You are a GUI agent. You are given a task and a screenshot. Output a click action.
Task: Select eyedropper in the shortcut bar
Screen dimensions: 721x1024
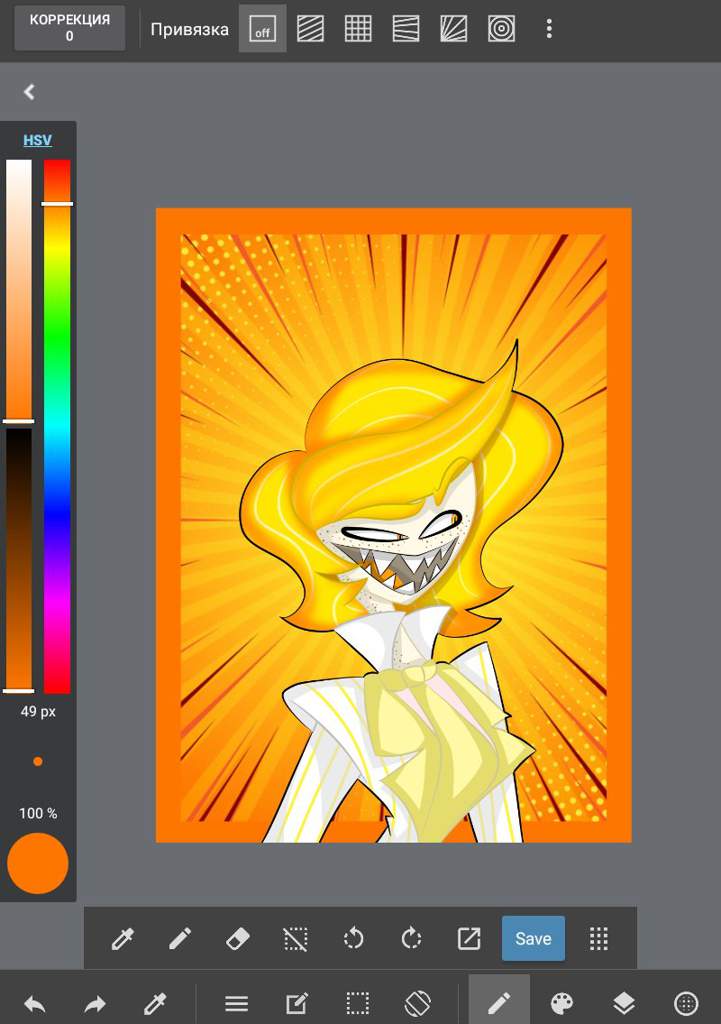click(x=122, y=938)
